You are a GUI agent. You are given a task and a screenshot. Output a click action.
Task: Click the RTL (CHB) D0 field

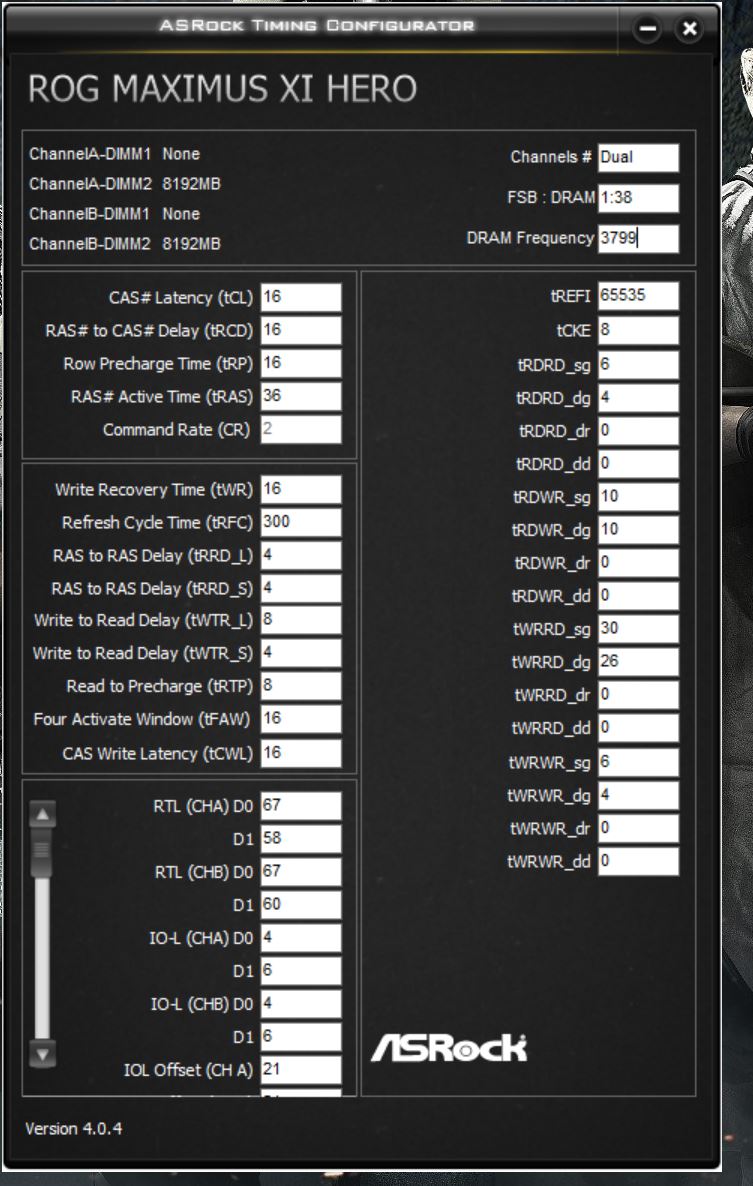coord(301,872)
